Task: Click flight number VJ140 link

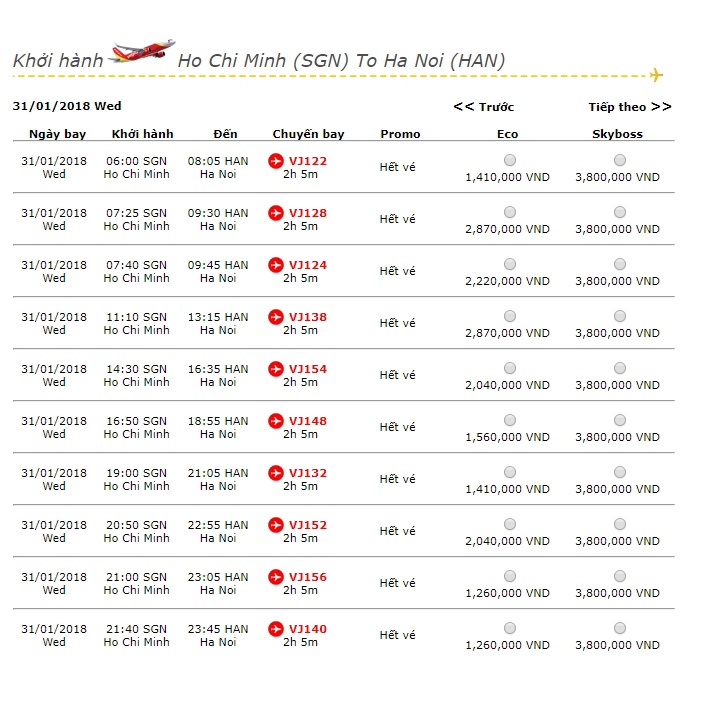Action: (307, 629)
